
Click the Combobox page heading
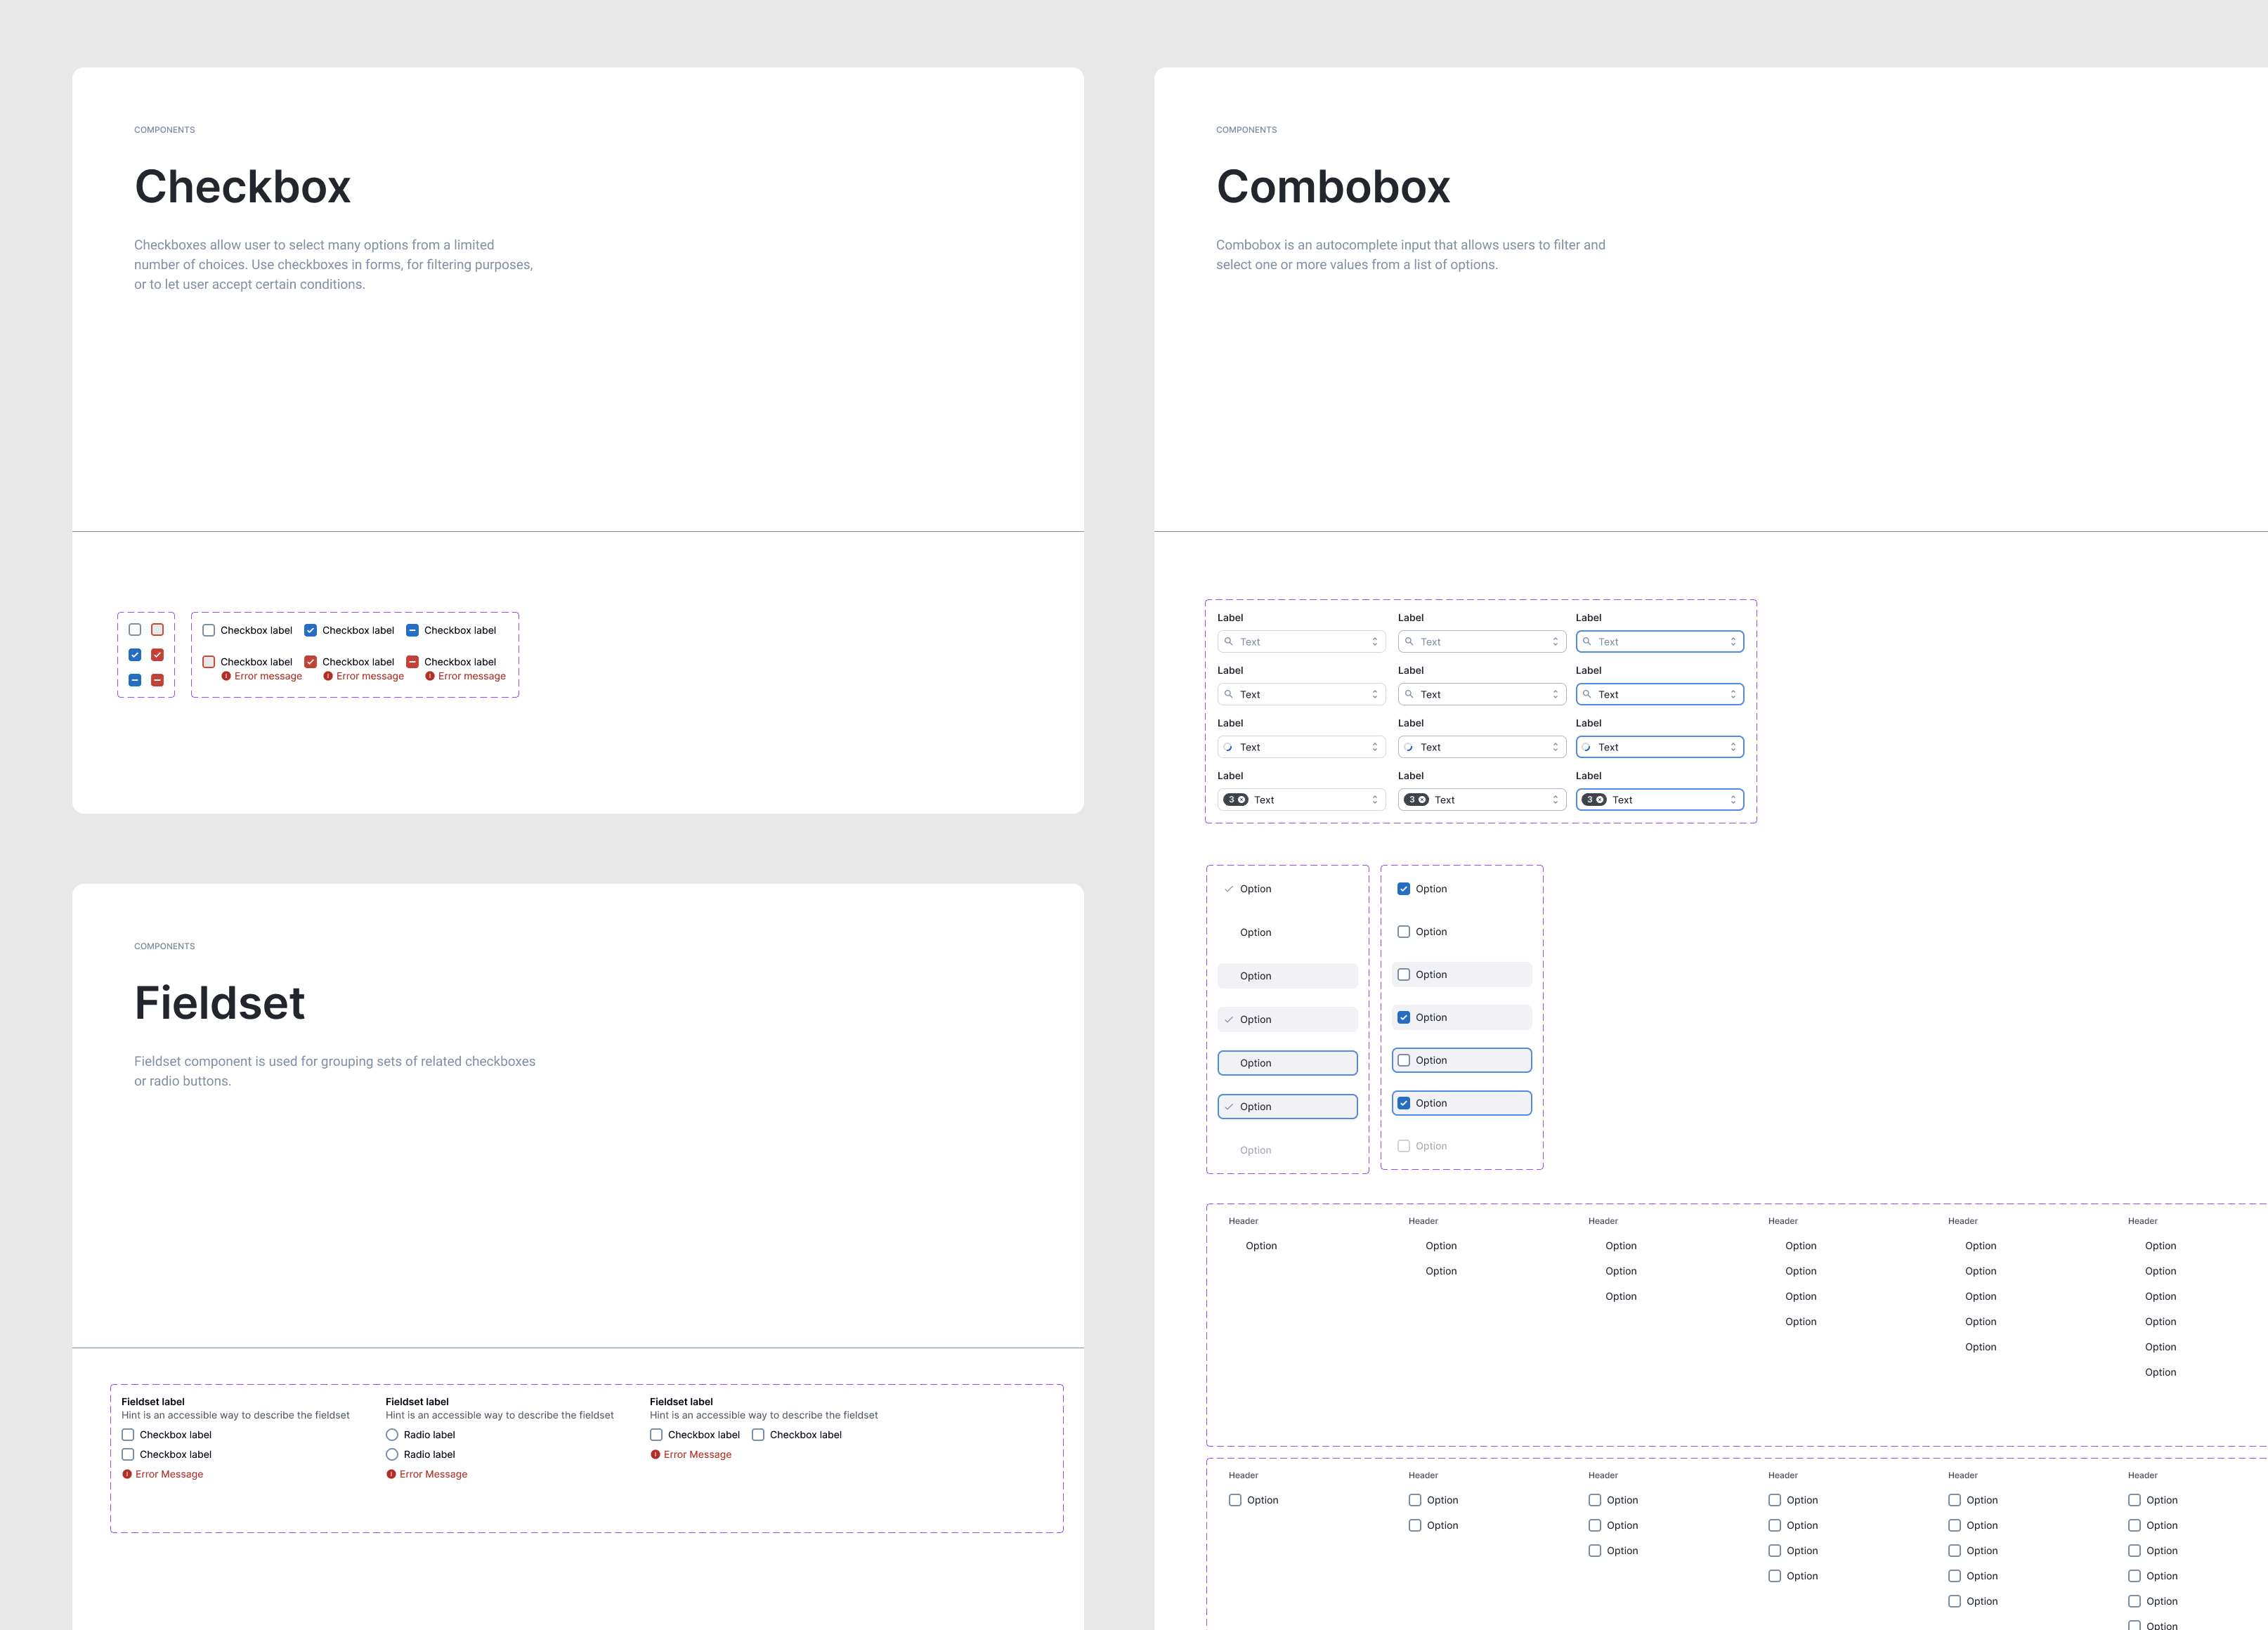[1333, 187]
